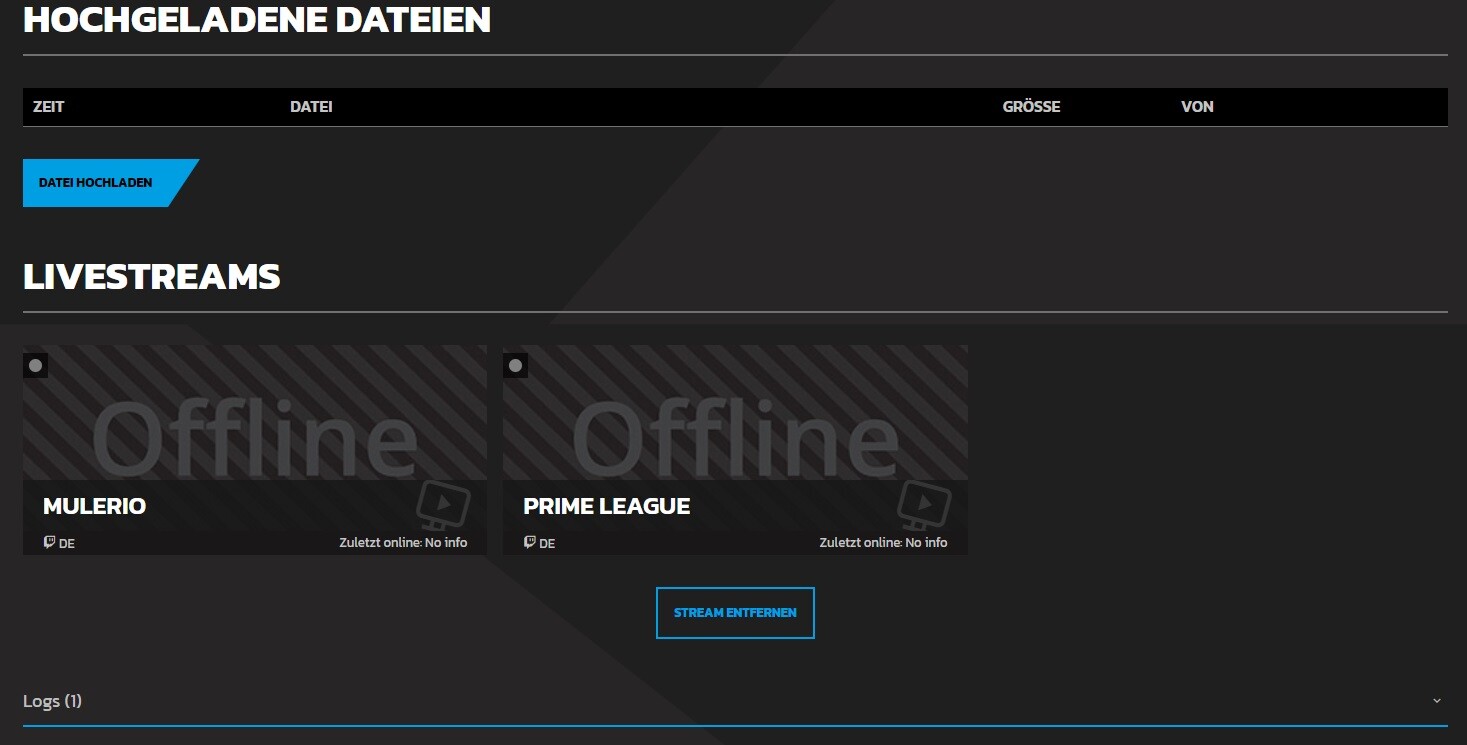Select the Mulerio stream status dot
1467x745 pixels.
click(36, 366)
